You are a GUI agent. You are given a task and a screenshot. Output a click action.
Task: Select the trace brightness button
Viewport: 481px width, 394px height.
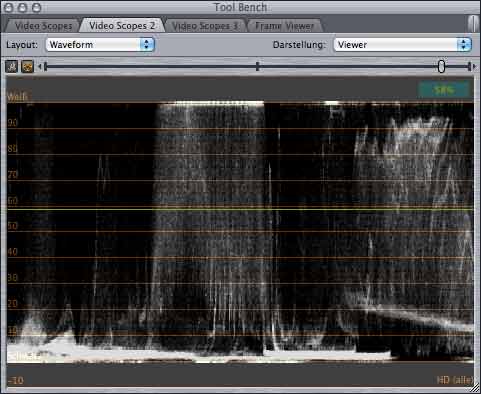pos(12,67)
